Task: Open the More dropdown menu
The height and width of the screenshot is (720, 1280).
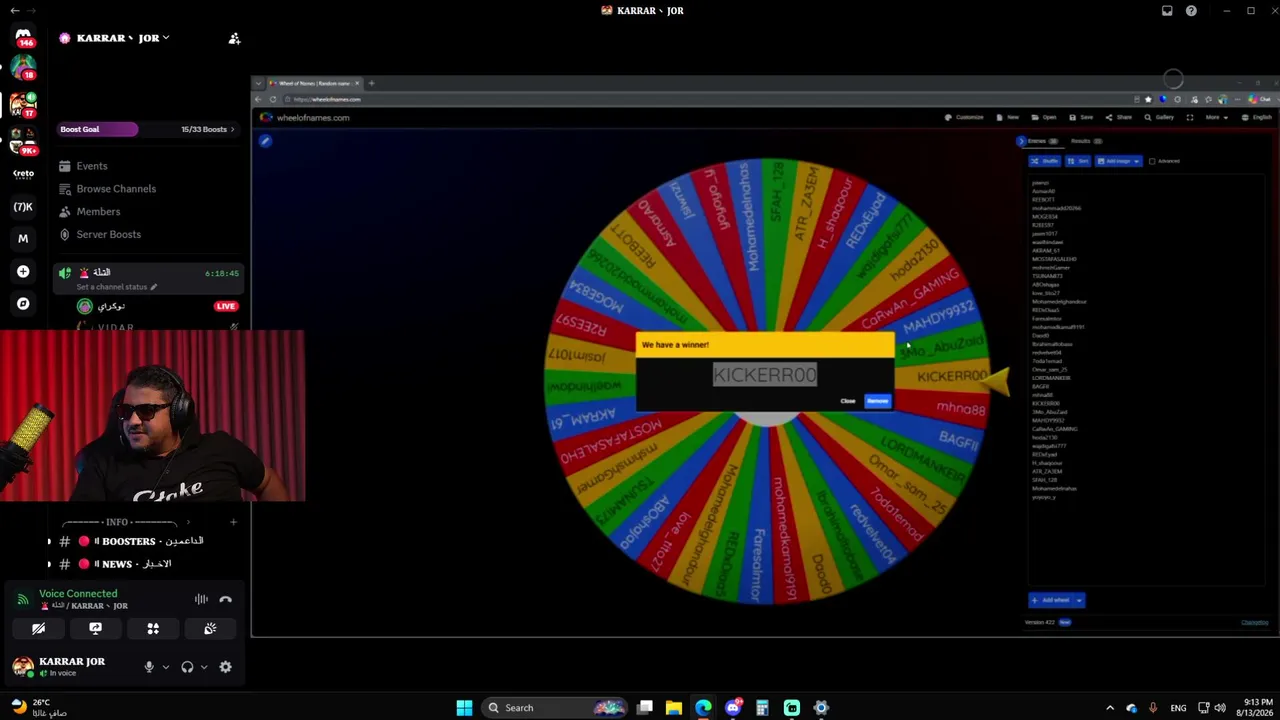Action: coord(1216,117)
